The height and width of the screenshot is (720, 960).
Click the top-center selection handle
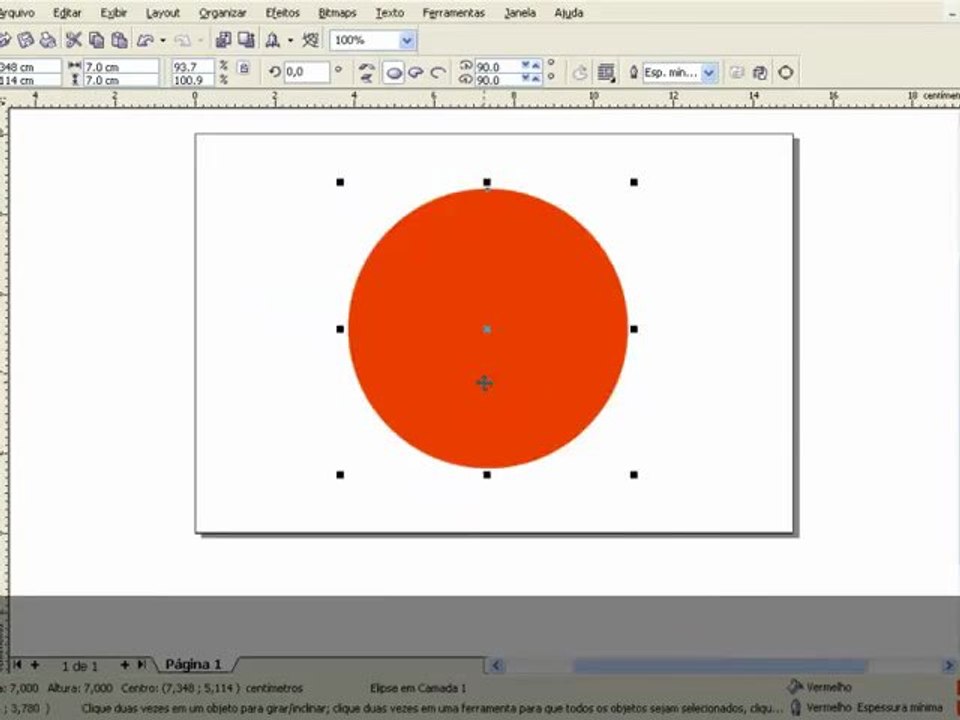(487, 182)
